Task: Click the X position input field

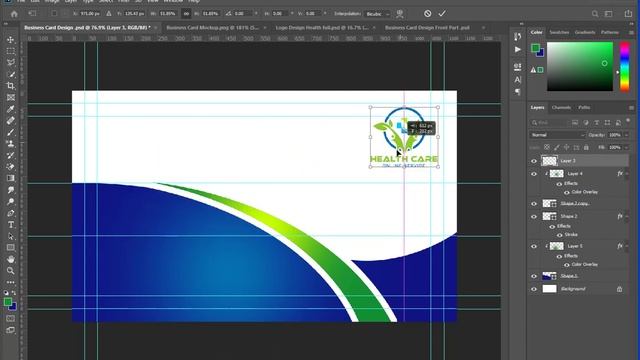Action: [90, 13]
